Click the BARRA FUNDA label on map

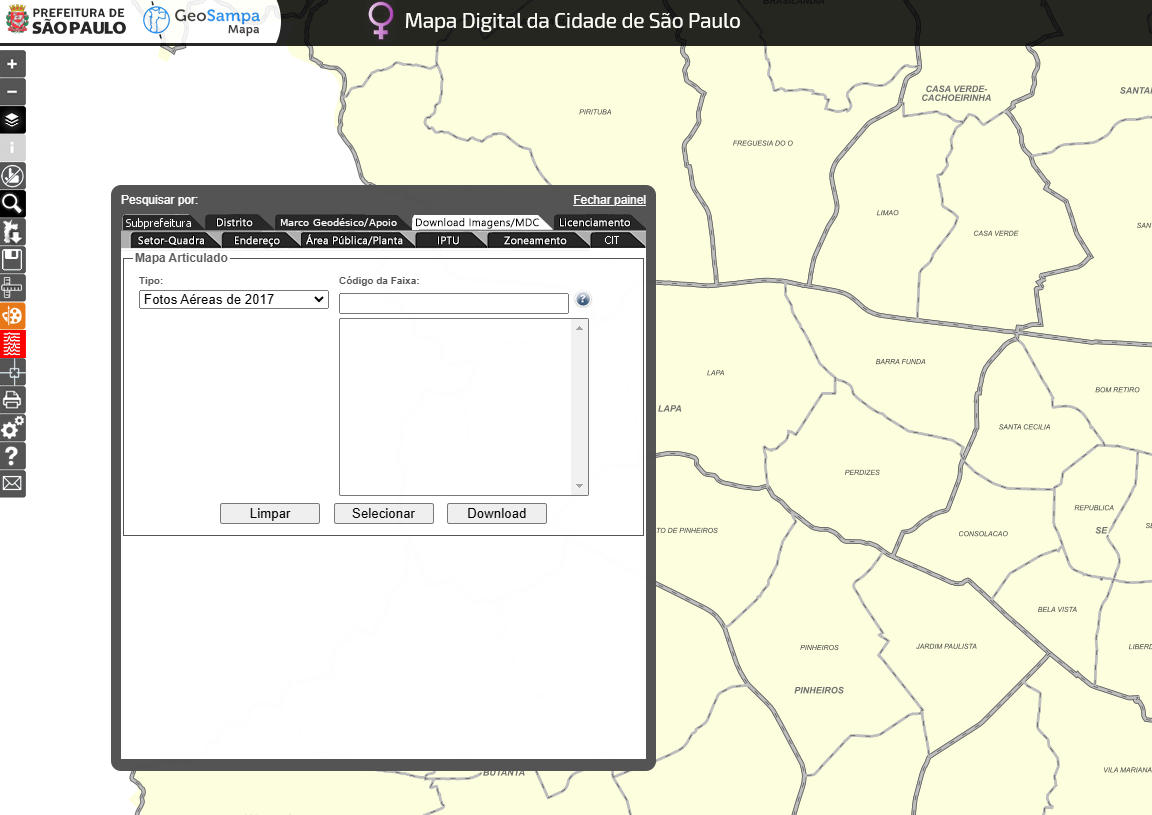tap(901, 362)
